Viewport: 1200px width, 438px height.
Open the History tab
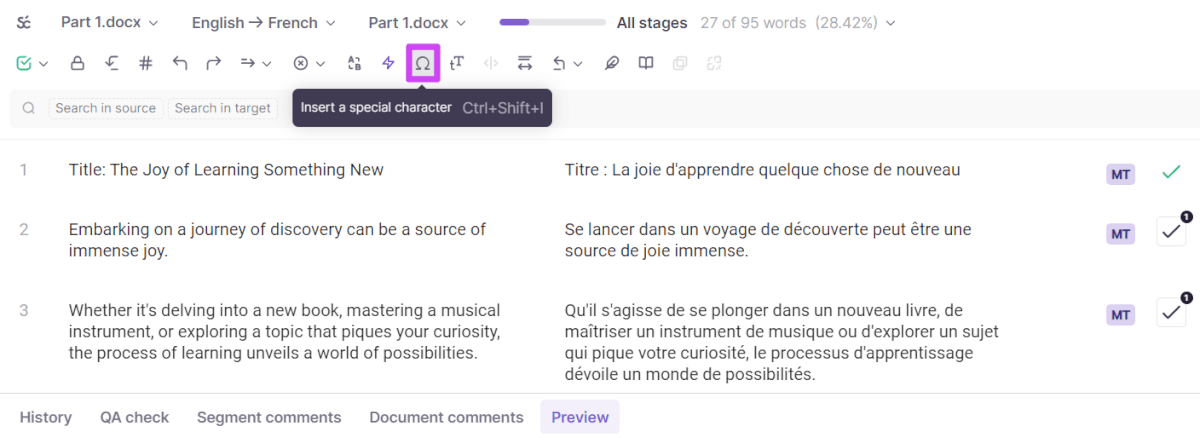pyautogui.click(x=46, y=417)
